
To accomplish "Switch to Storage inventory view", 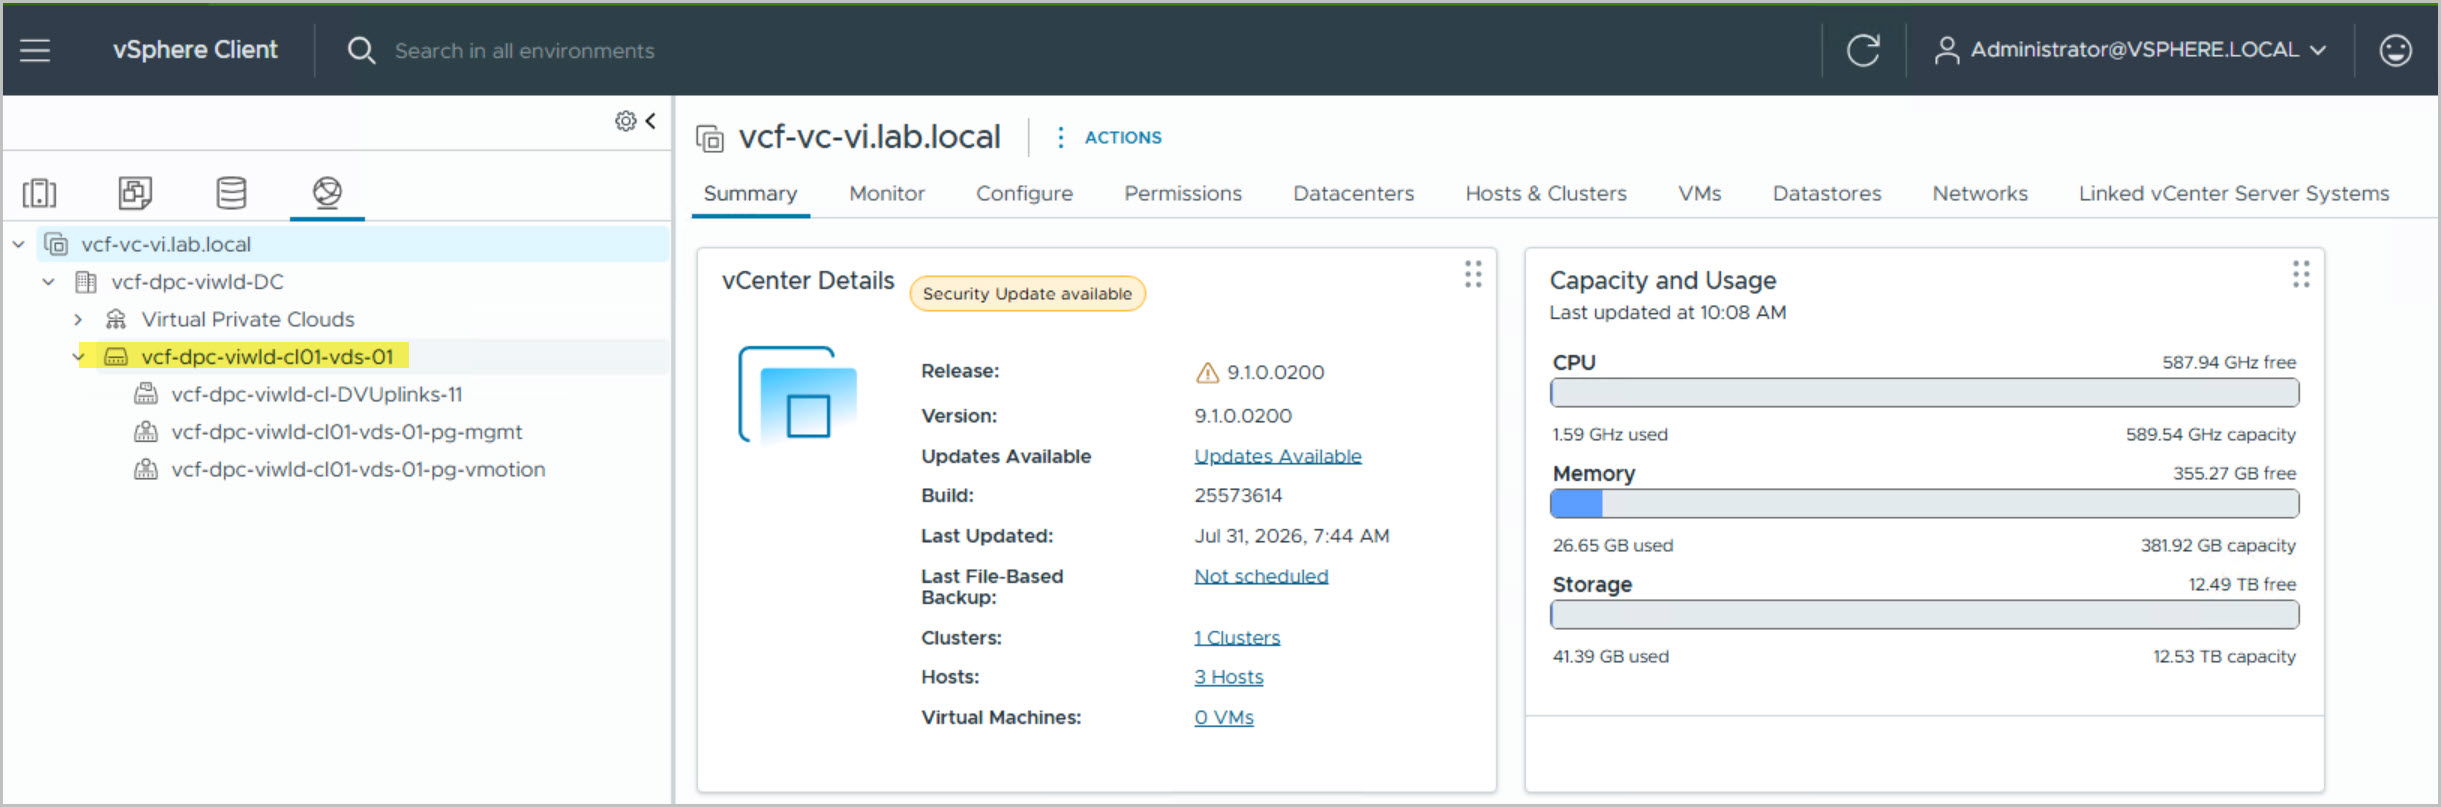I will (x=231, y=192).
